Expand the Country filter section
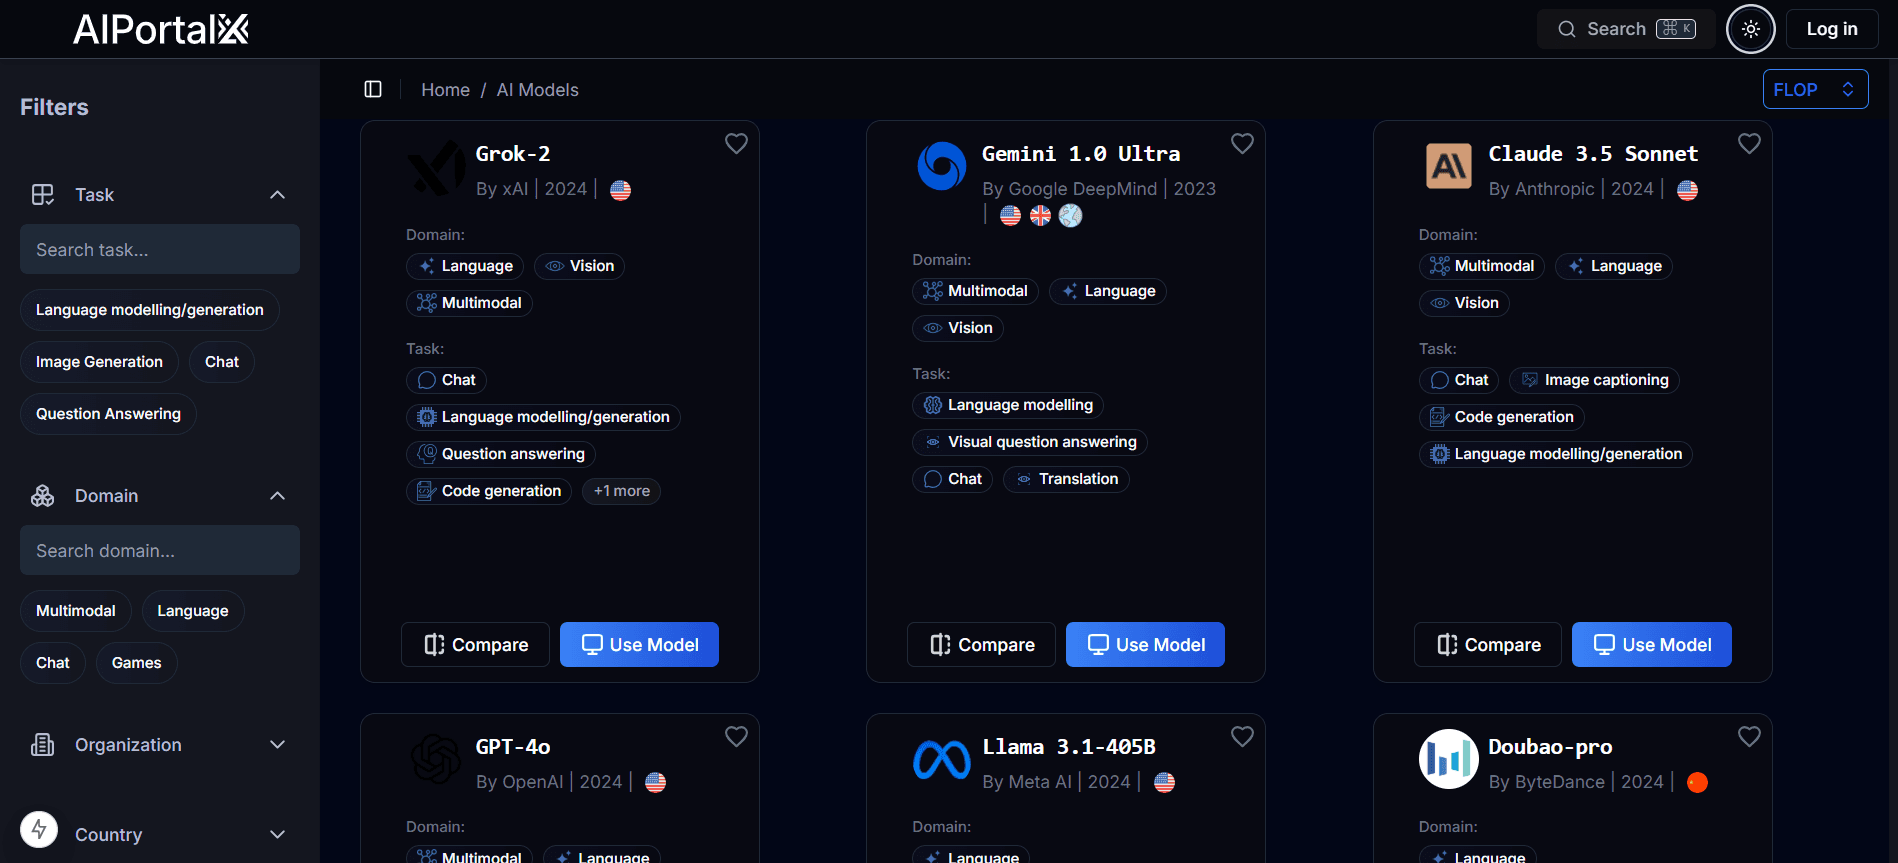1898x863 pixels. point(277,835)
